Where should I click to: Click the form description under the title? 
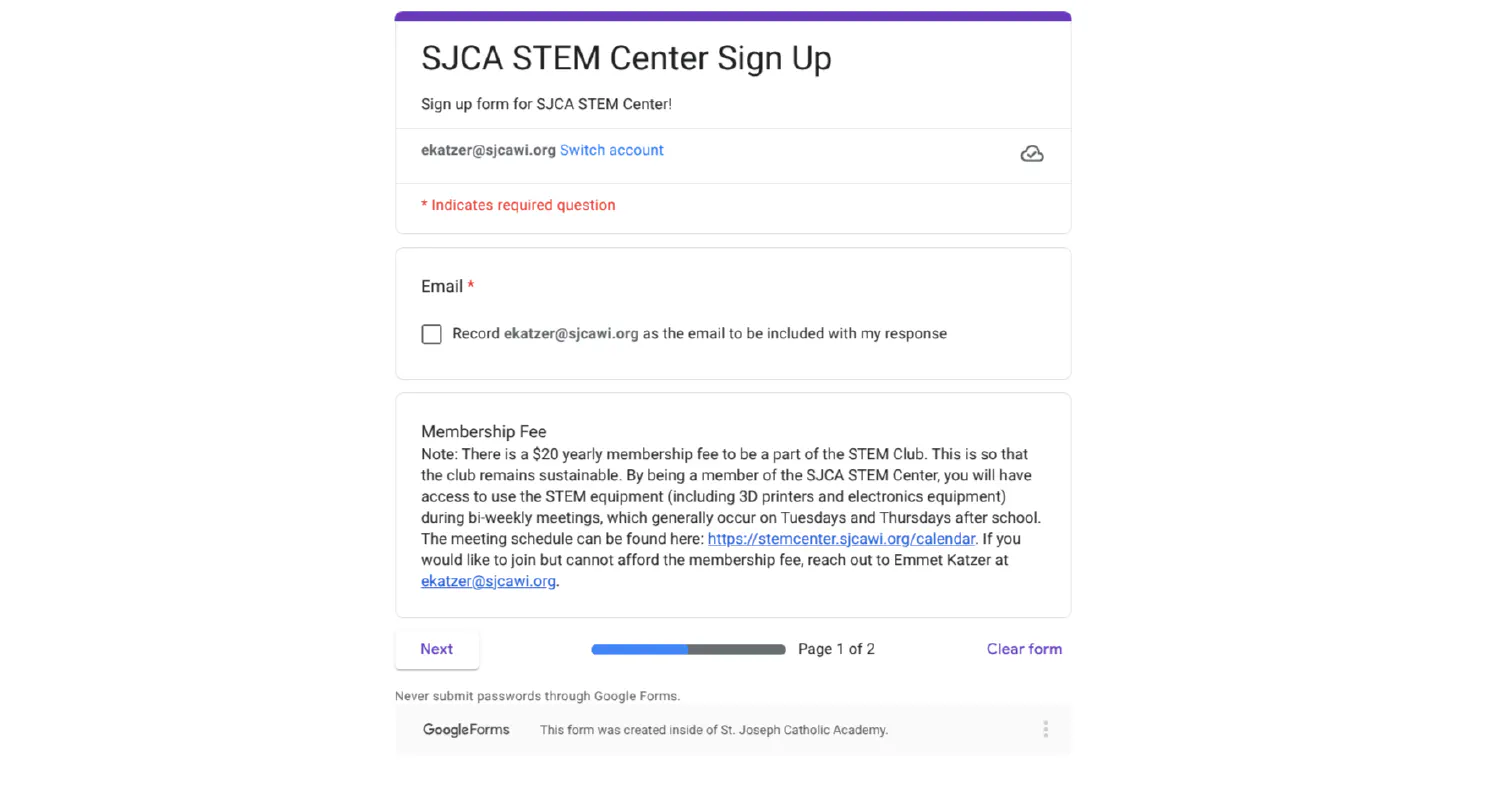click(x=546, y=104)
